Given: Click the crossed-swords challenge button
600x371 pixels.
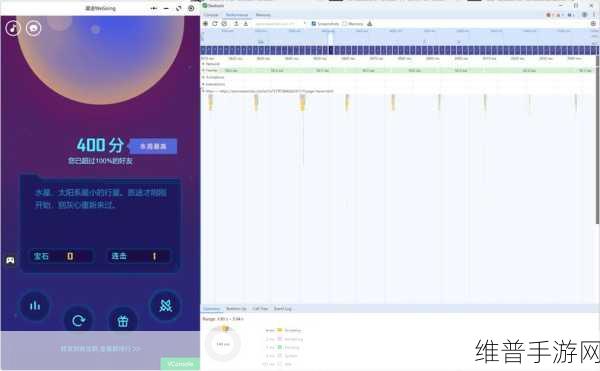Looking at the screenshot, I should 166,305.
